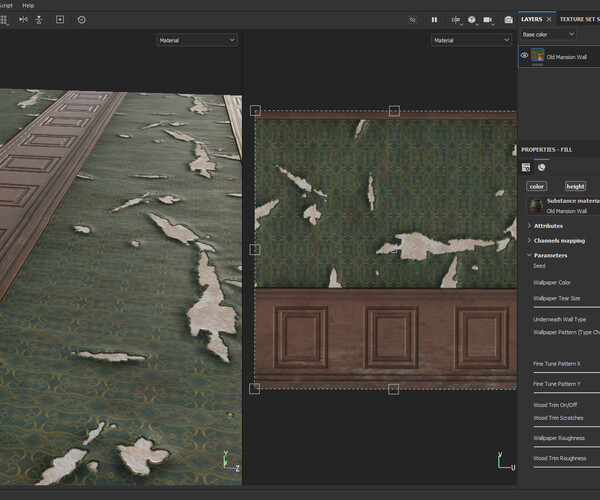Click the horizontal mirror symmetry icon
Screen dimensions: 600x500
point(23,20)
